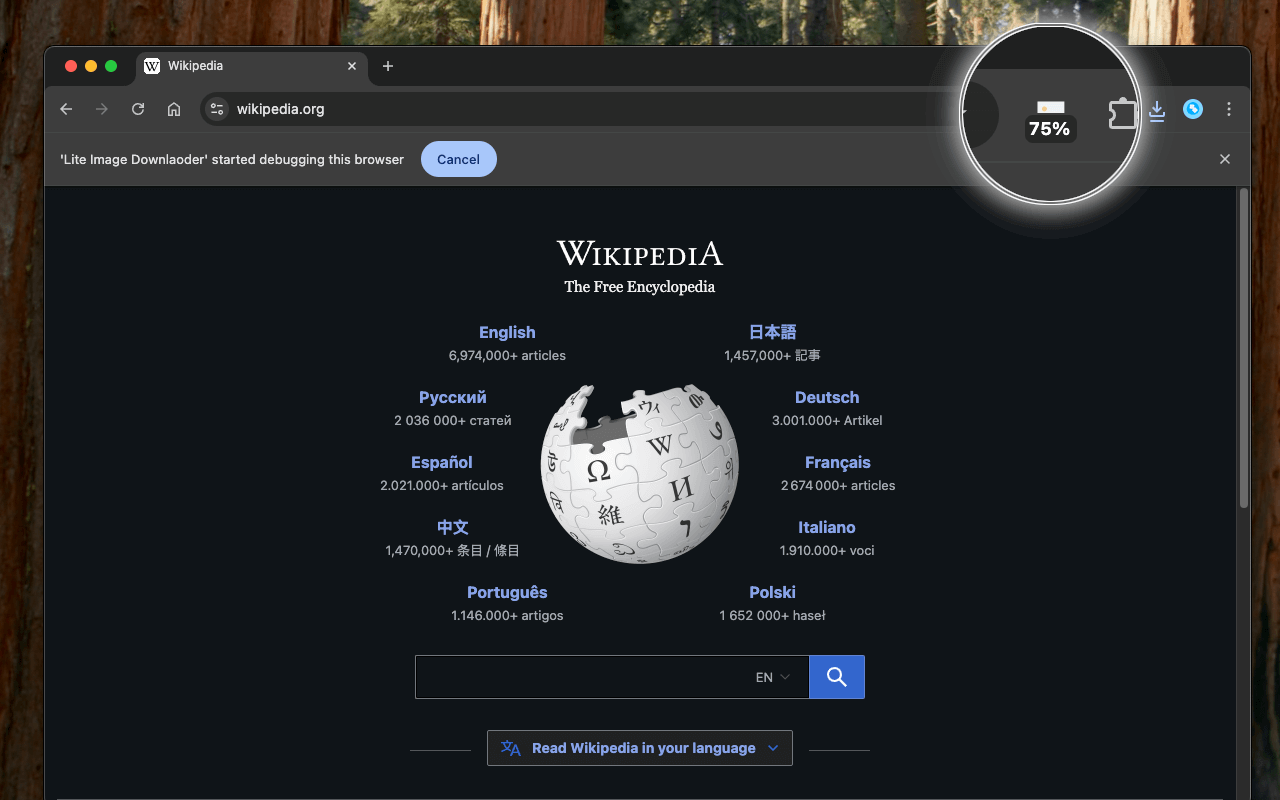Open a new tab with the plus
The image size is (1280, 800).
(388, 66)
